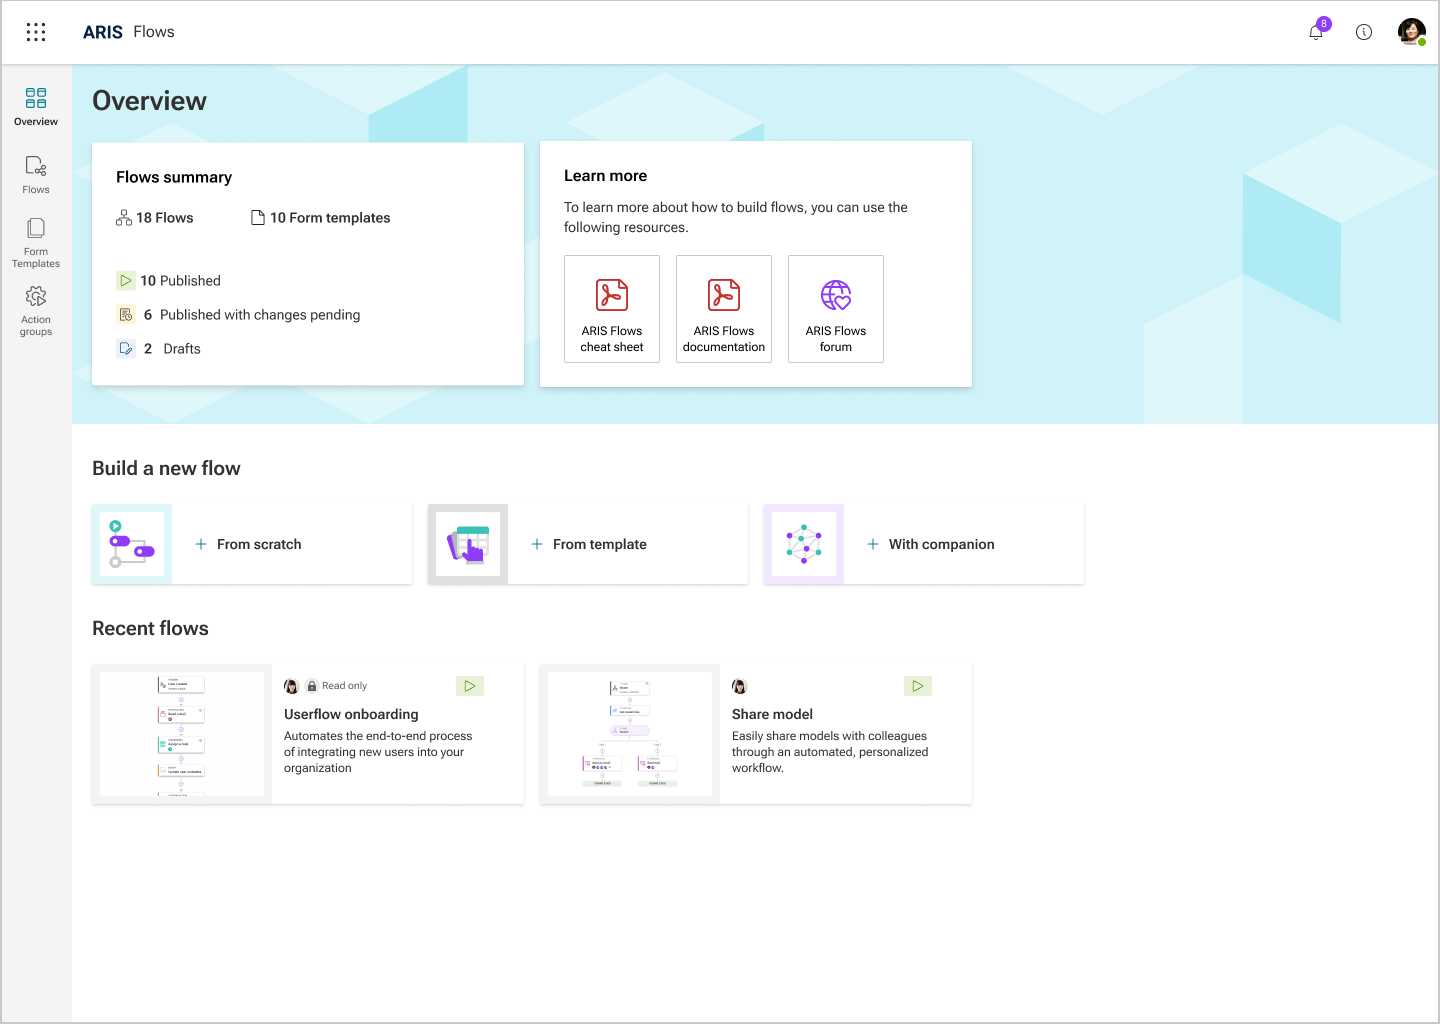Click the Share model published play icon
The height and width of the screenshot is (1024, 1440).
[x=918, y=686]
